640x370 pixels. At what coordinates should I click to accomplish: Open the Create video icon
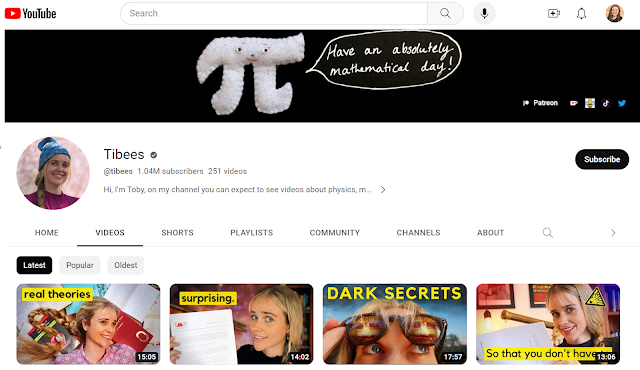click(553, 13)
